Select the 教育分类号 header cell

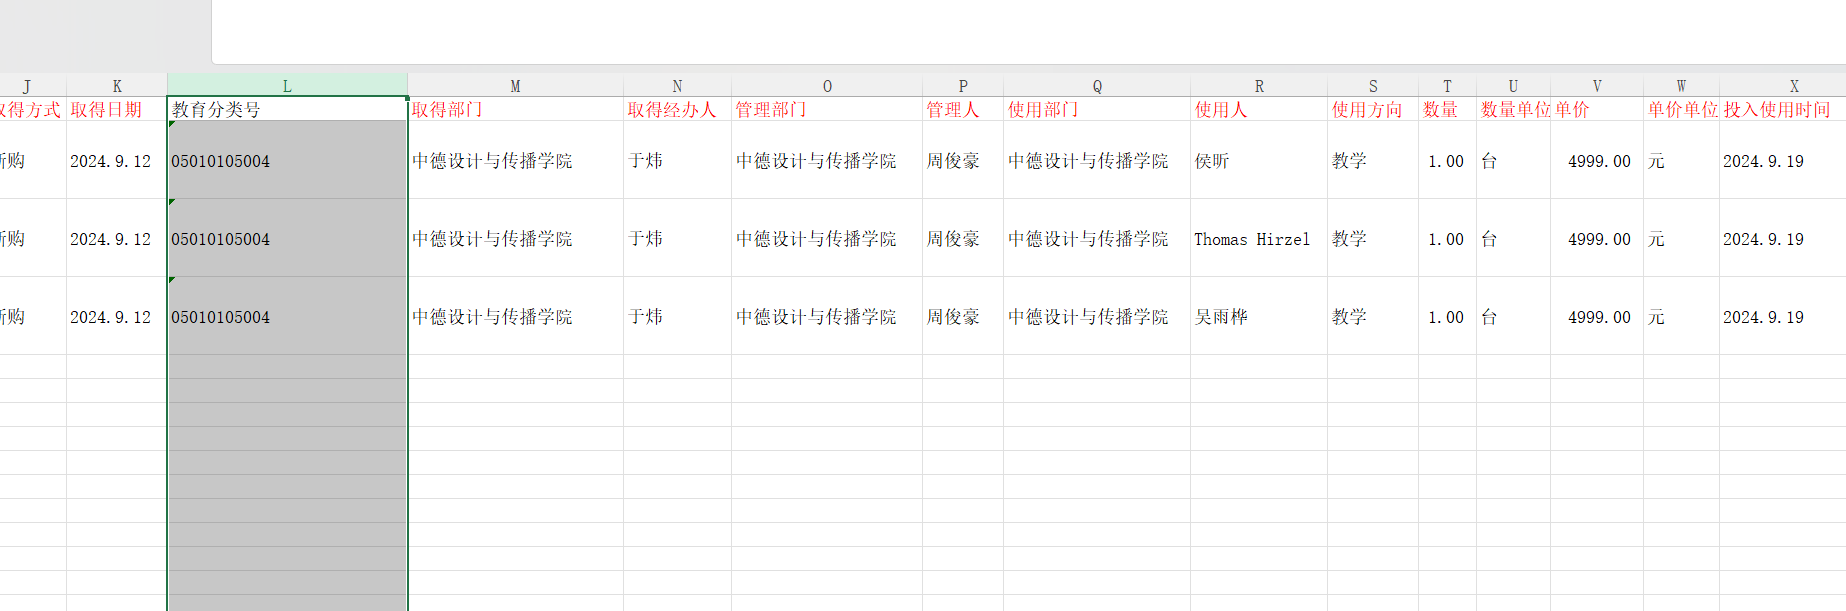[286, 110]
